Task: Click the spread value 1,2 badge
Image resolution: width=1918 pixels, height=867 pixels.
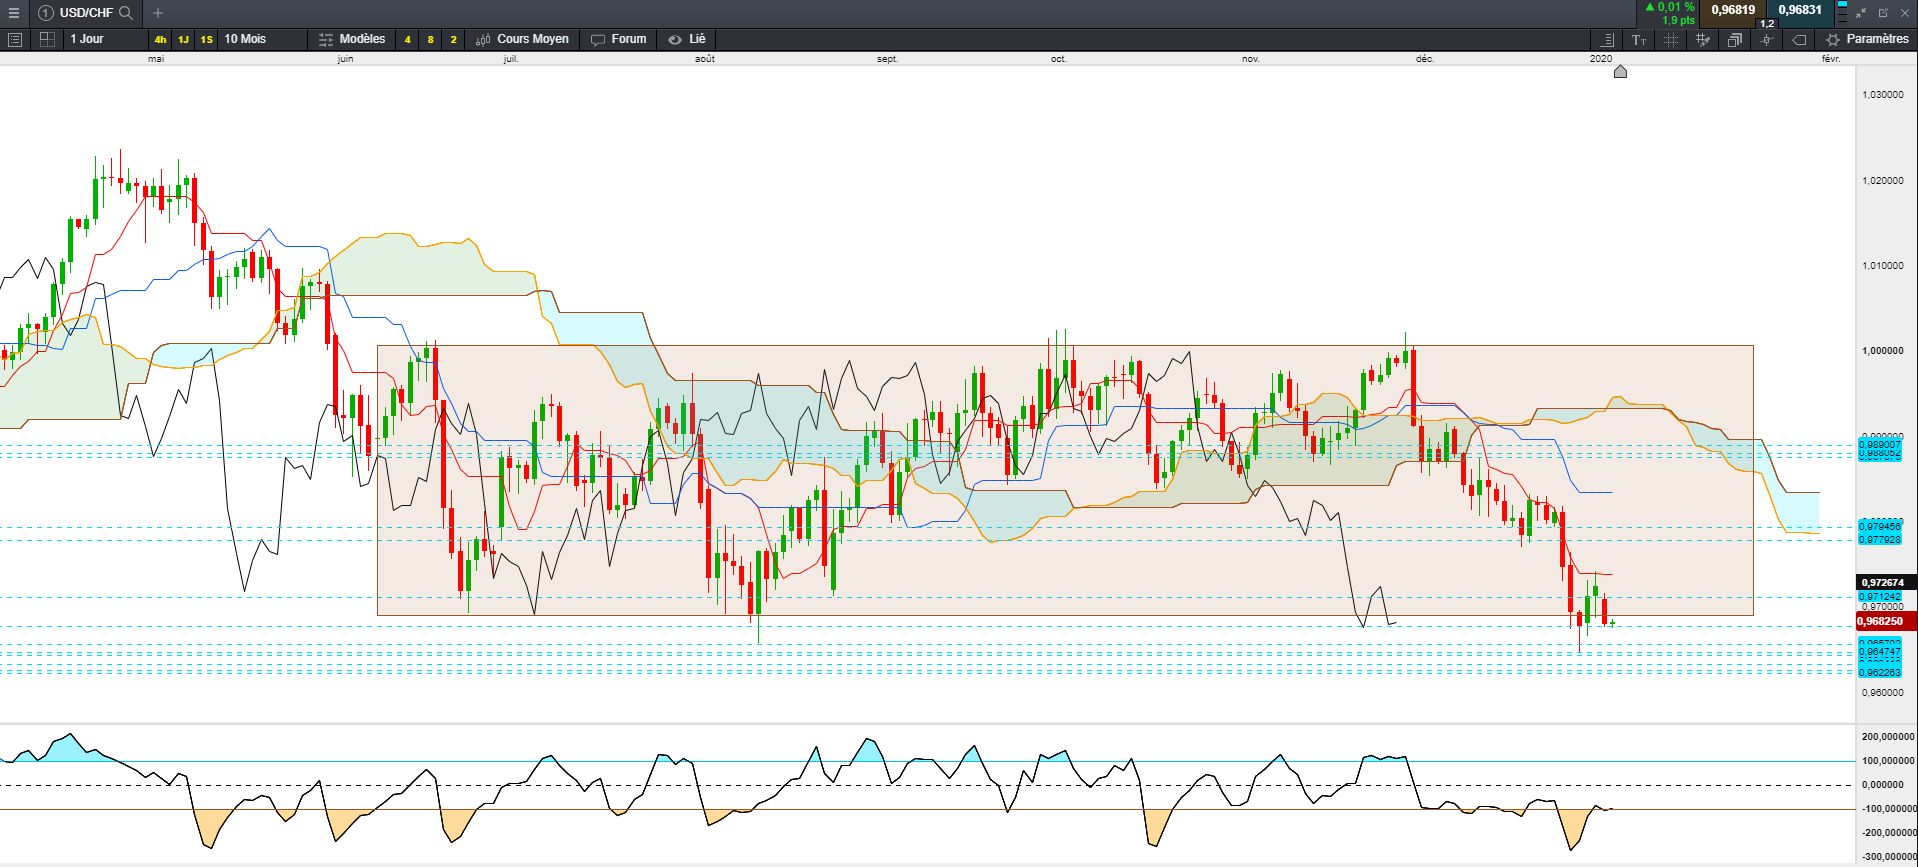Action: coord(1767,24)
